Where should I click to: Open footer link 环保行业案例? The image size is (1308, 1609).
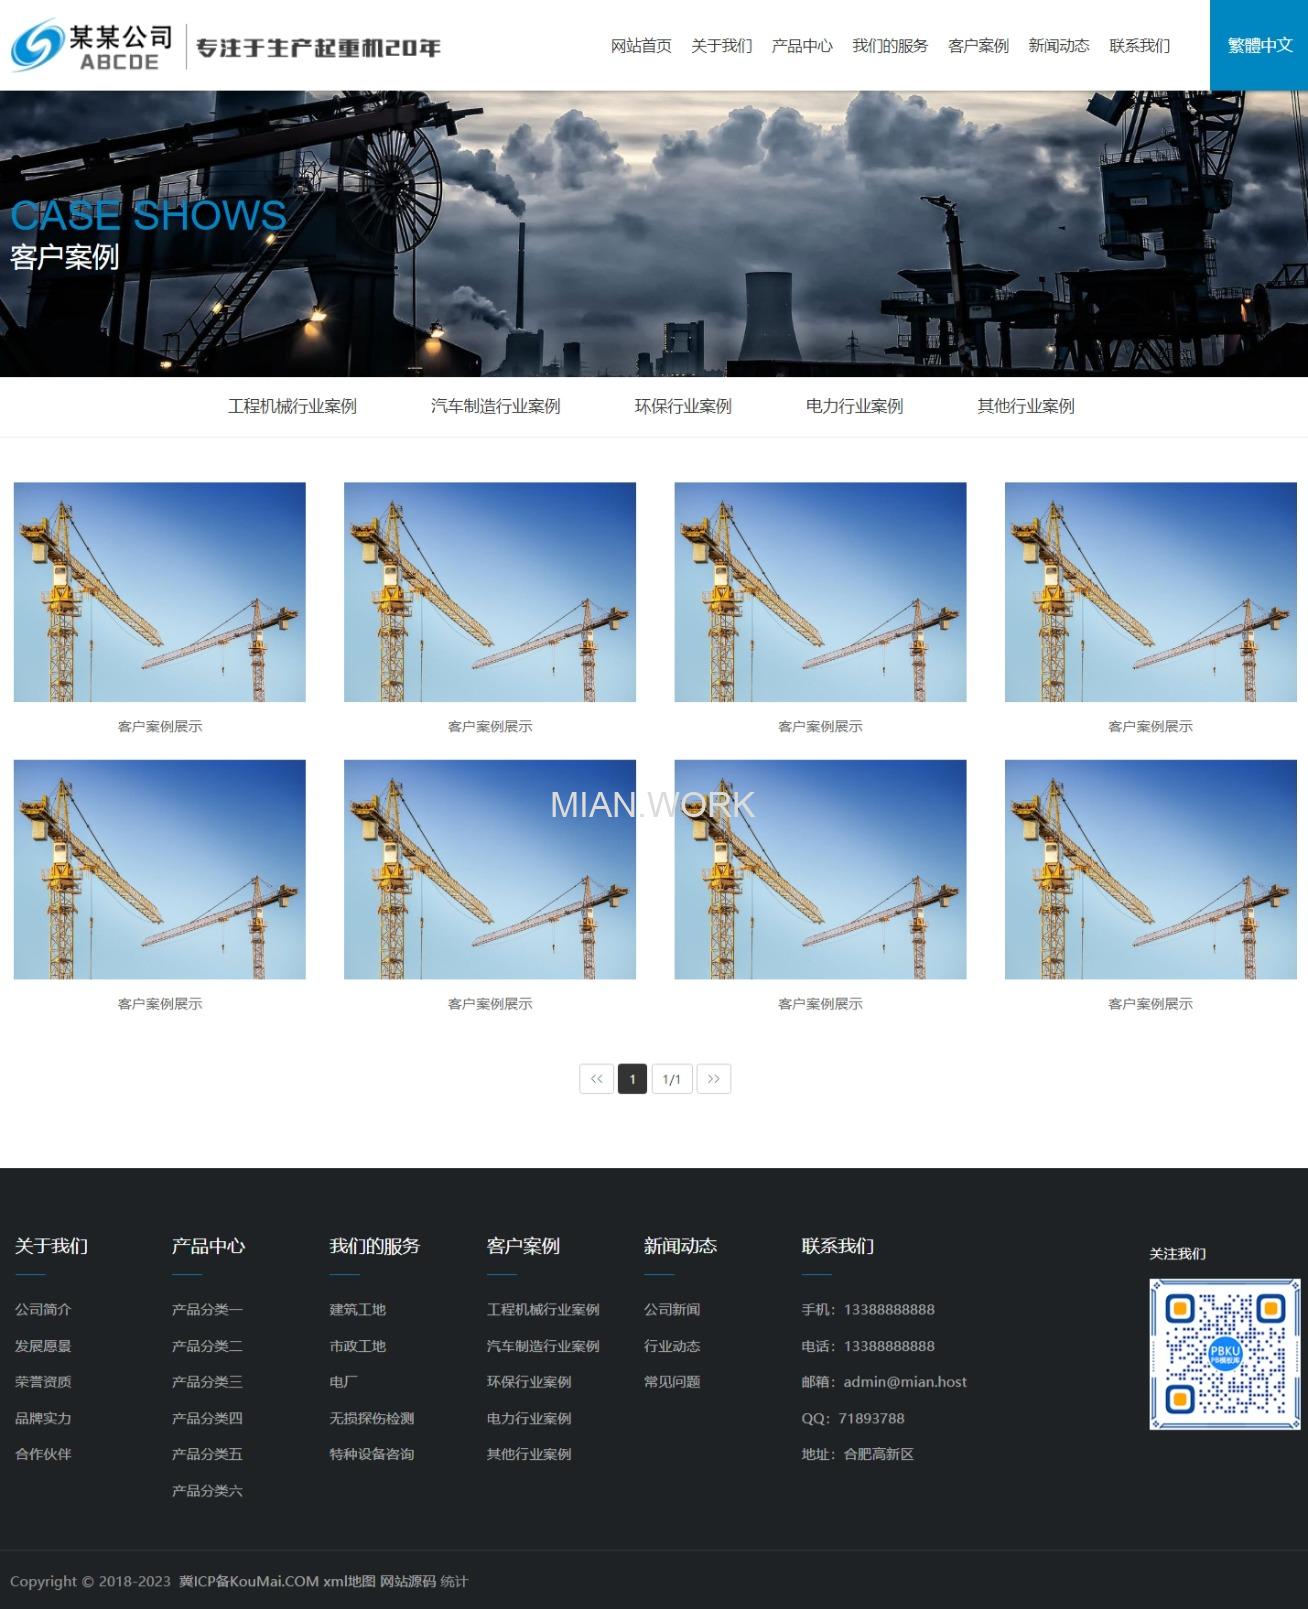[529, 1382]
